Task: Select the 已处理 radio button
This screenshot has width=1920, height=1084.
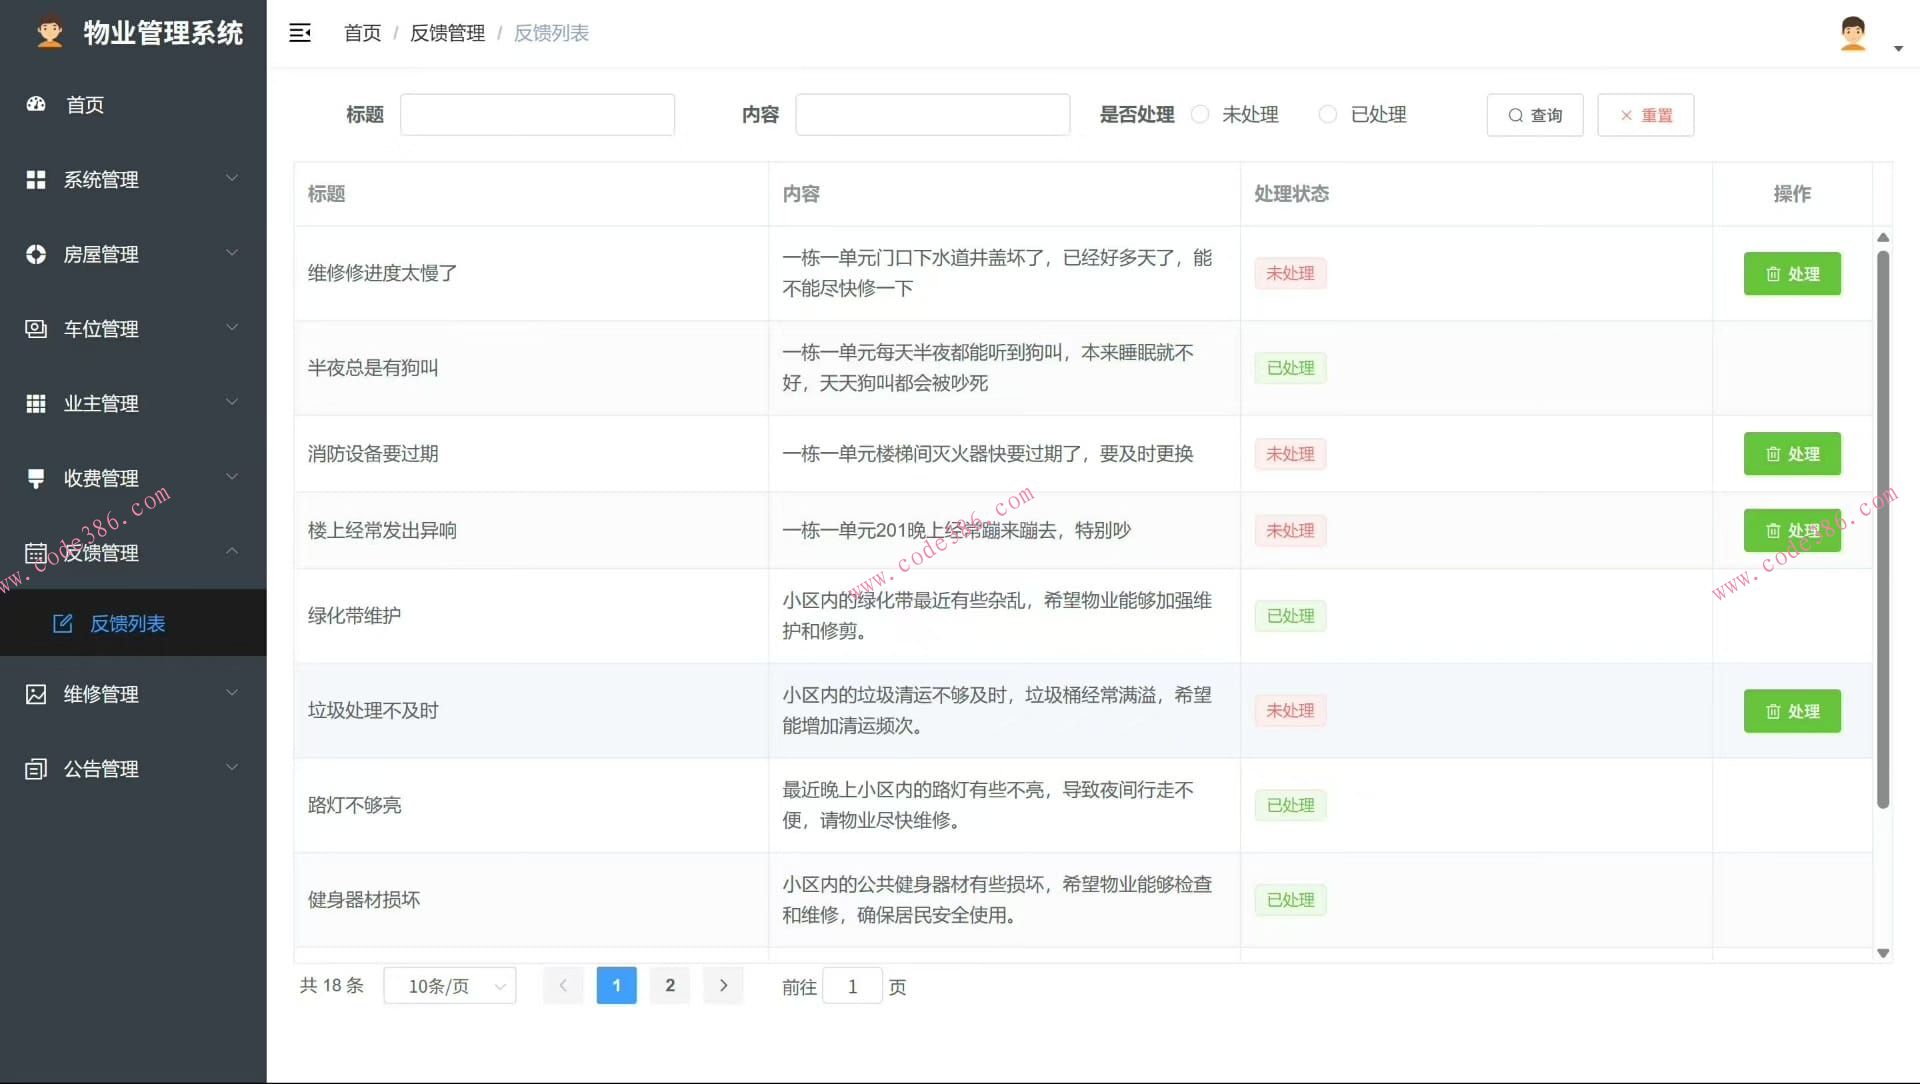Action: (1328, 114)
